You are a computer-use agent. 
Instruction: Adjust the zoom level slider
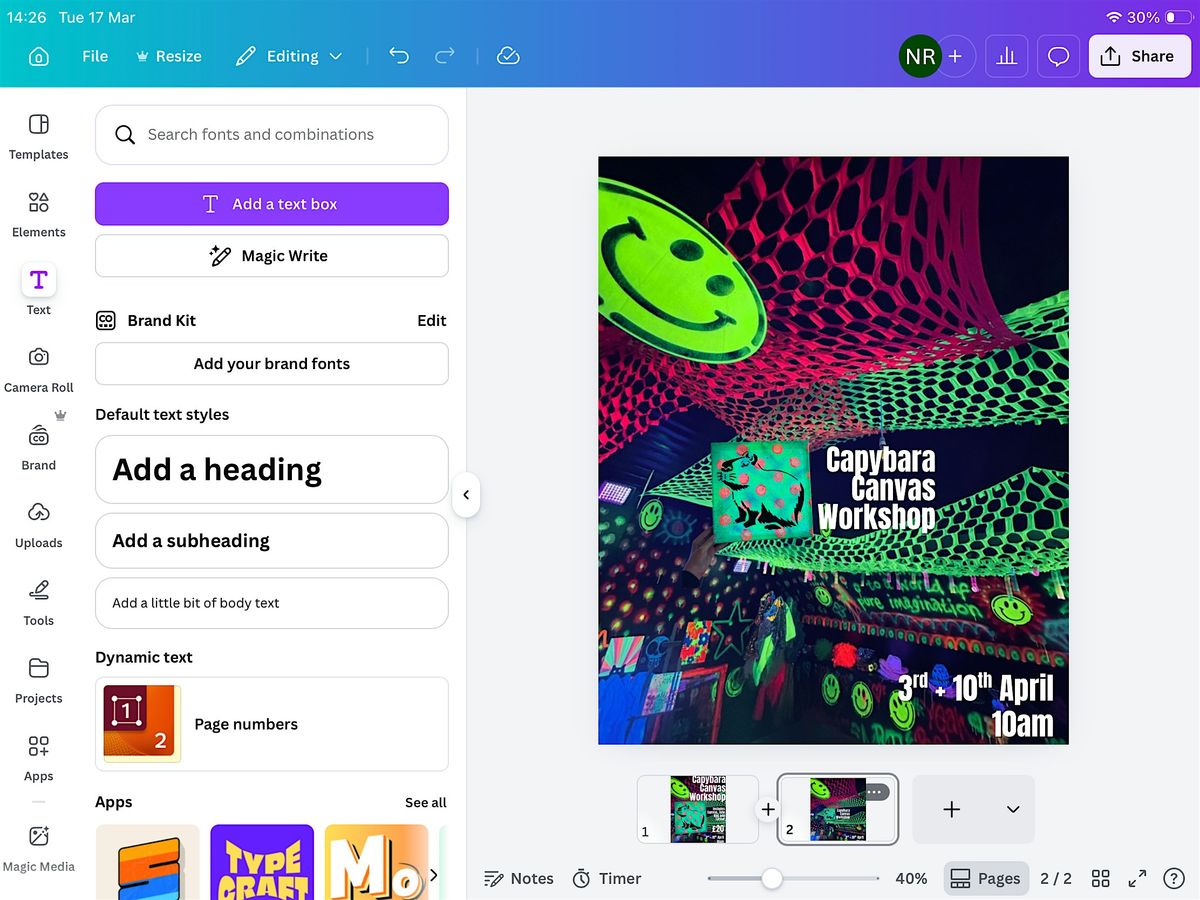pyautogui.click(x=771, y=878)
